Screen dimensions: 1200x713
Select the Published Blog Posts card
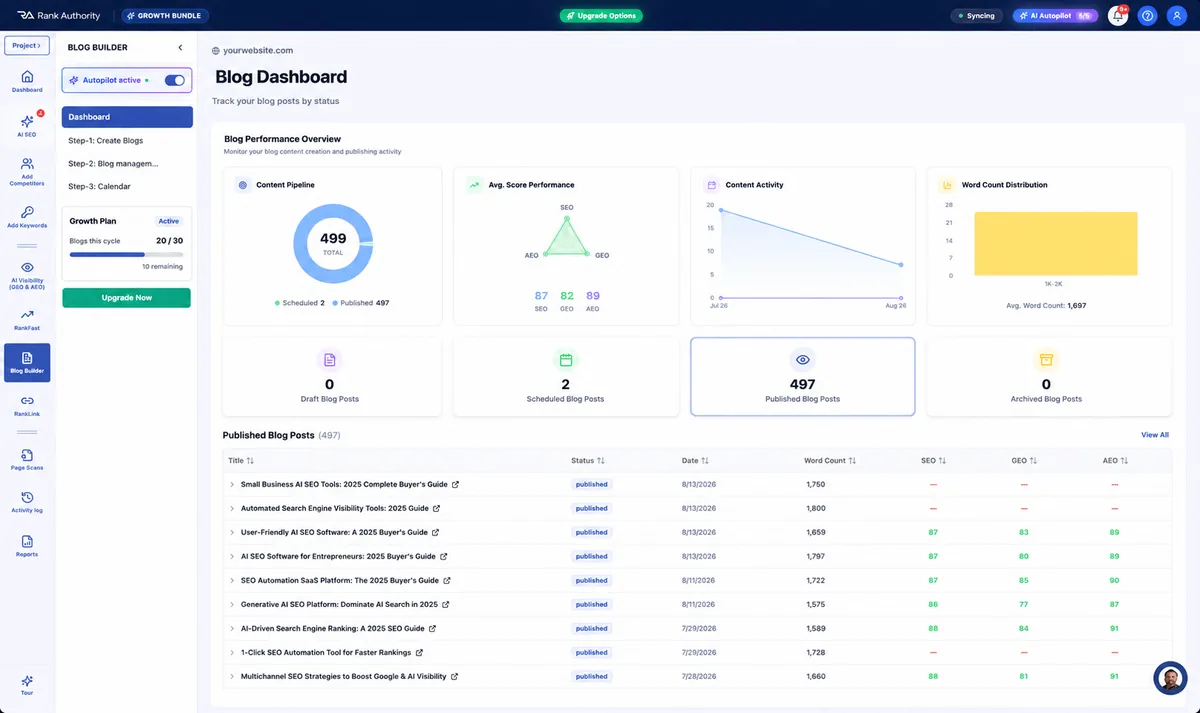click(802, 376)
